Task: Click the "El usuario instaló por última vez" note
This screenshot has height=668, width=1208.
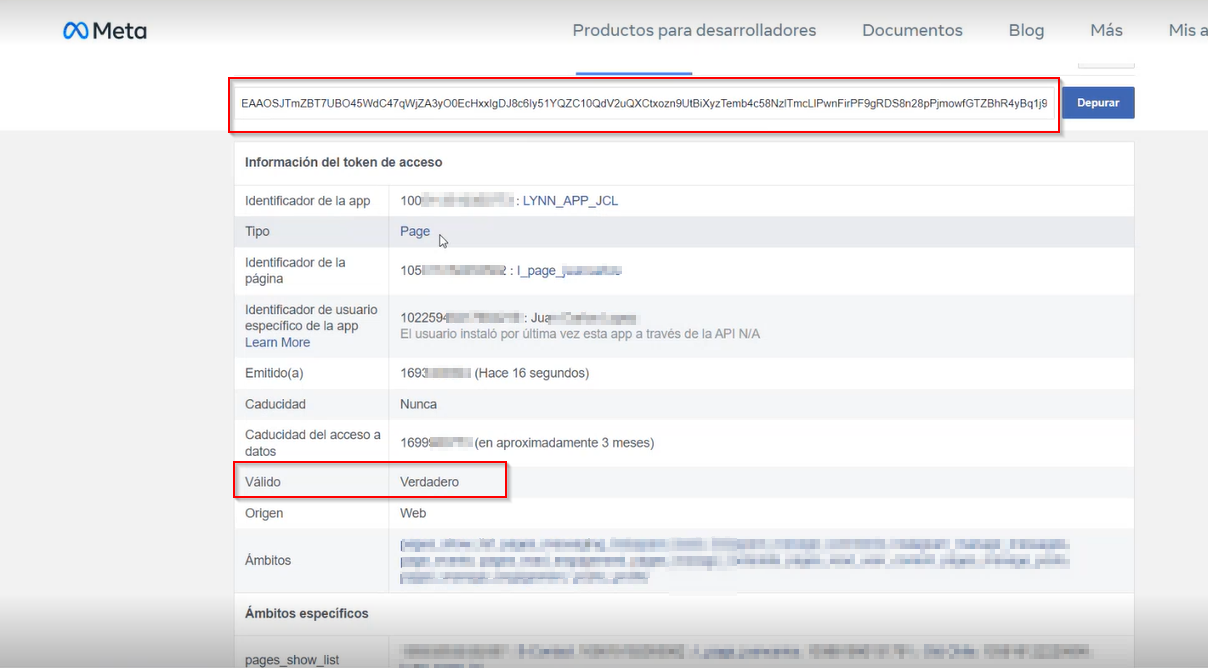Action: (x=580, y=333)
